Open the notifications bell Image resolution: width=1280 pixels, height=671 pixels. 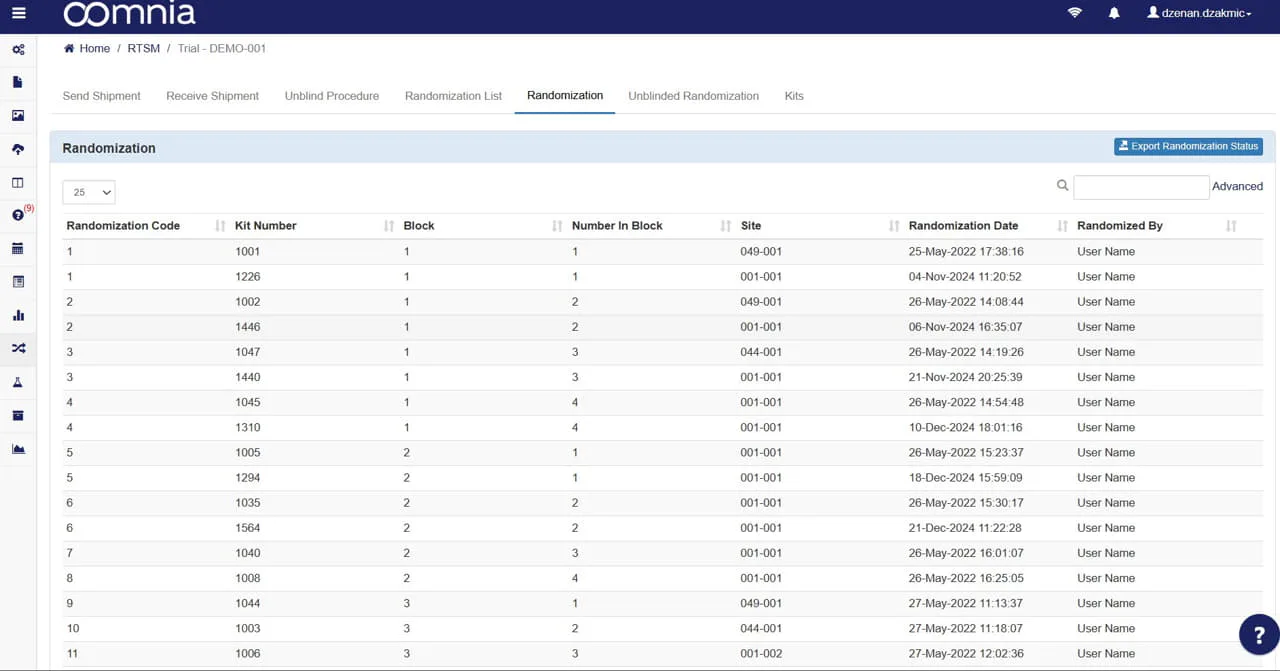1114,13
